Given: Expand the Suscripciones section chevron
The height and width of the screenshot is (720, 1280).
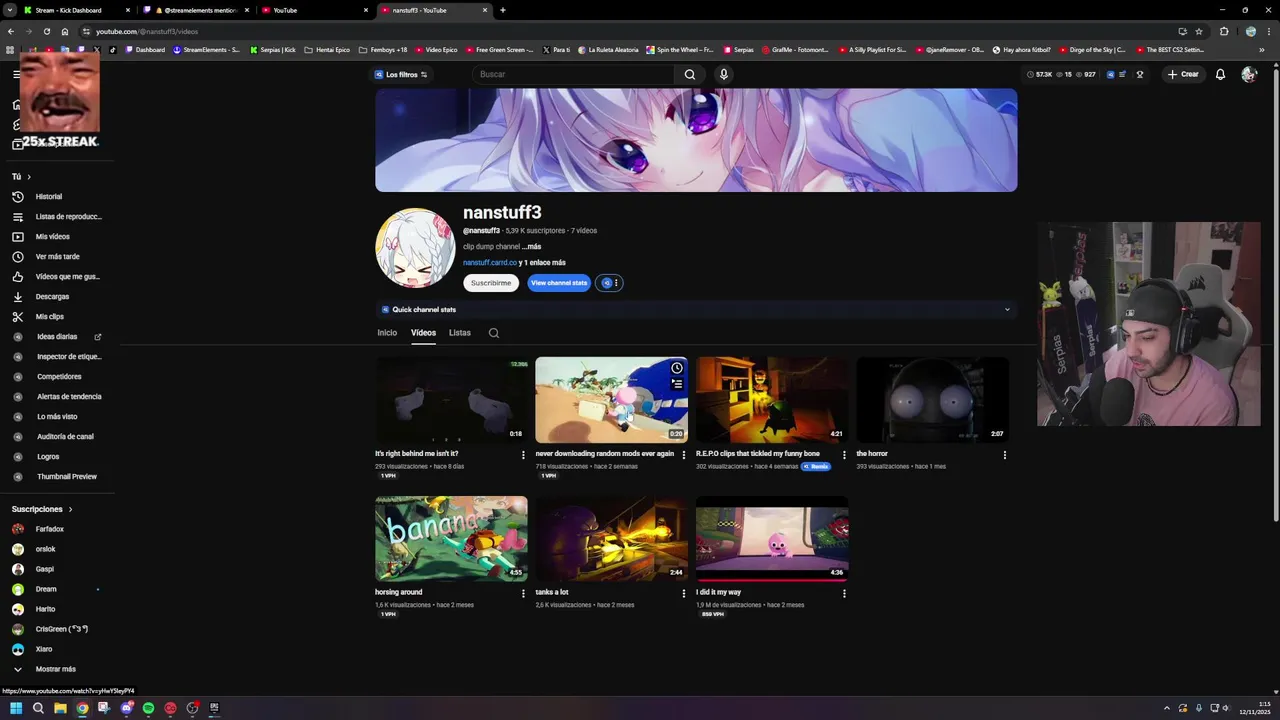Looking at the screenshot, I should (x=70, y=509).
